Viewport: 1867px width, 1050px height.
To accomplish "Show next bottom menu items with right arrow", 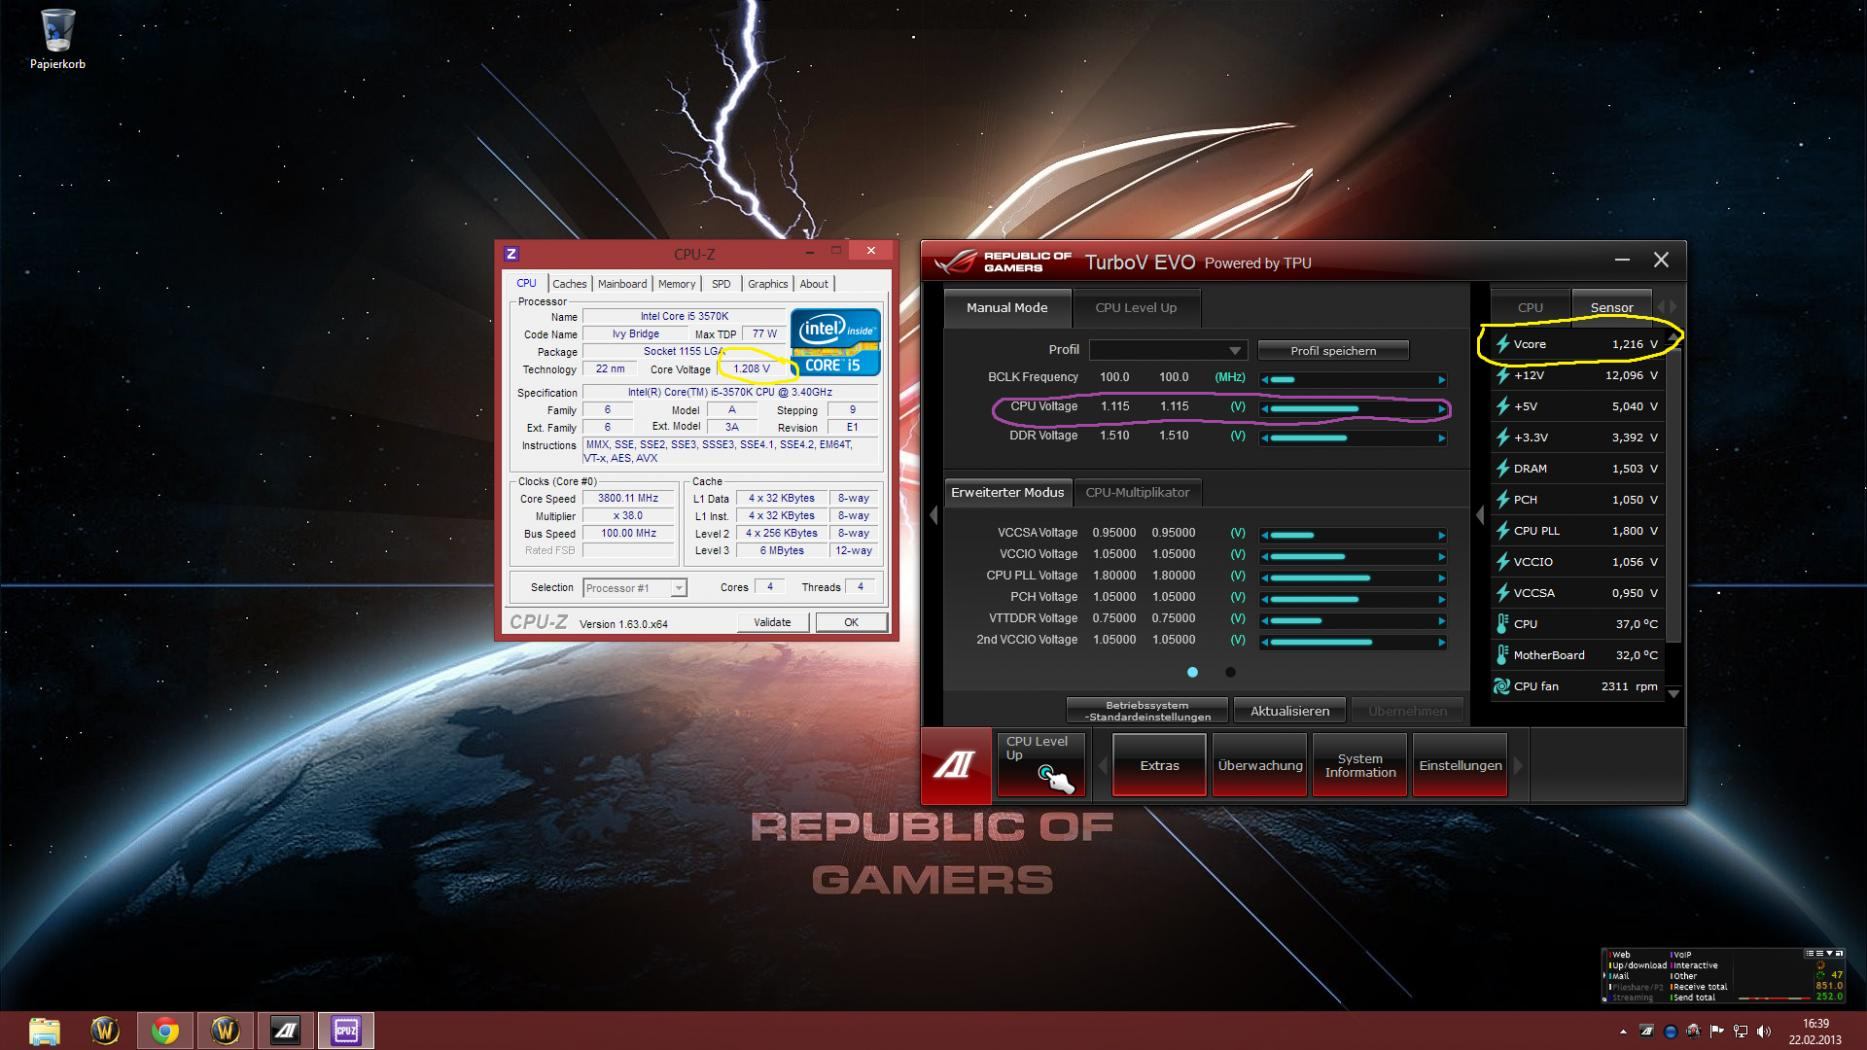I will (1518, 766).
